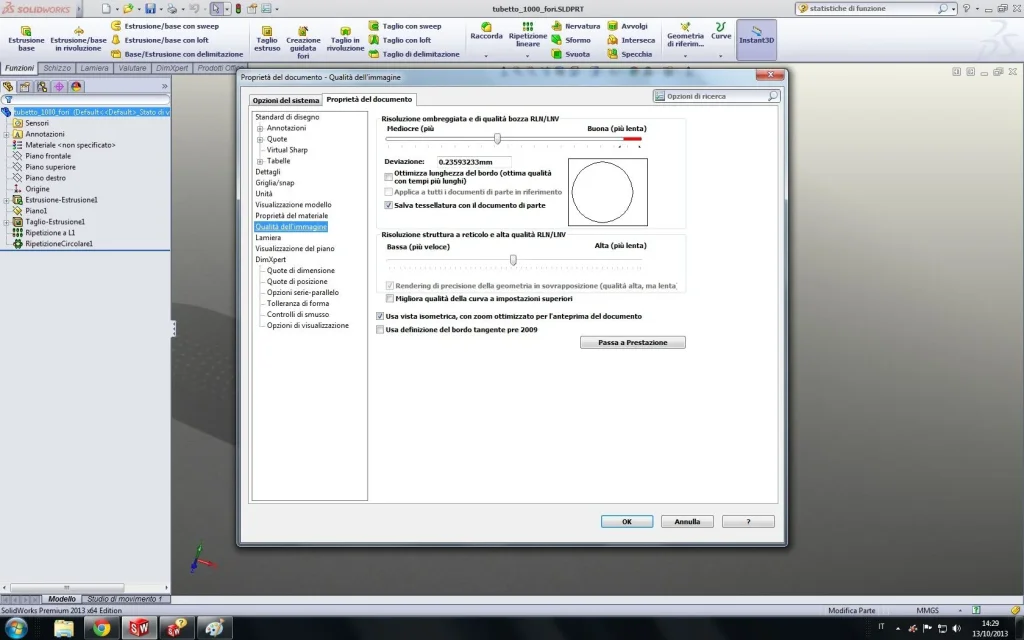Expand Annotazioni node in feature tree
The image size is (1024, 640).
coord(7,135)
